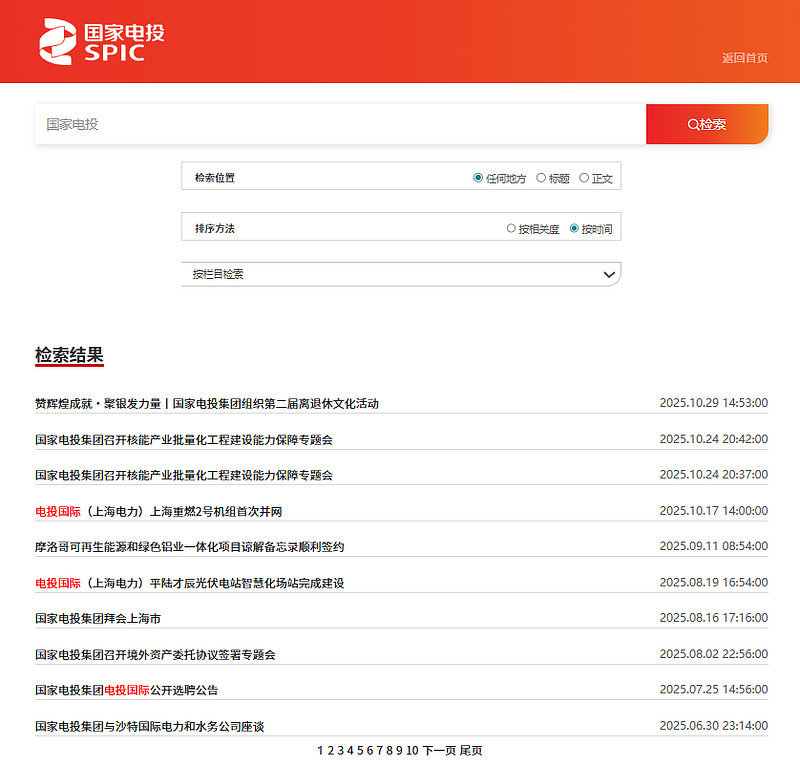Click the 检索结果 heading
Viewport: 800px width, 766px height.
69,355
